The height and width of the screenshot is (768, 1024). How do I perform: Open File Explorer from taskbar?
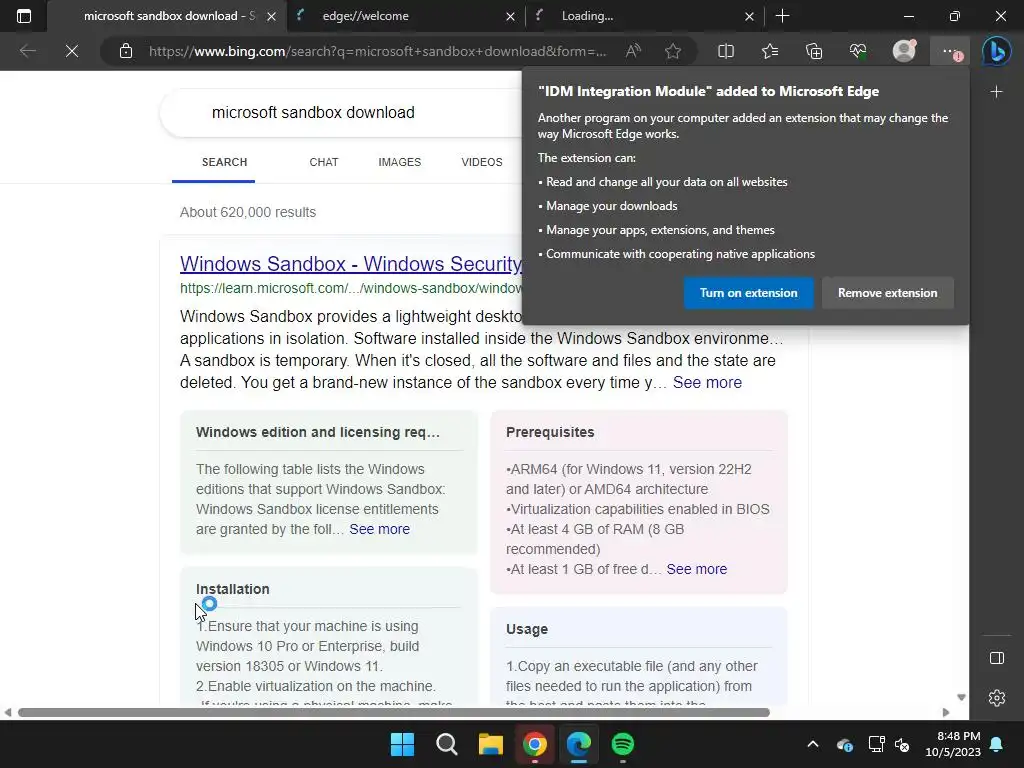tap(490, 744)
